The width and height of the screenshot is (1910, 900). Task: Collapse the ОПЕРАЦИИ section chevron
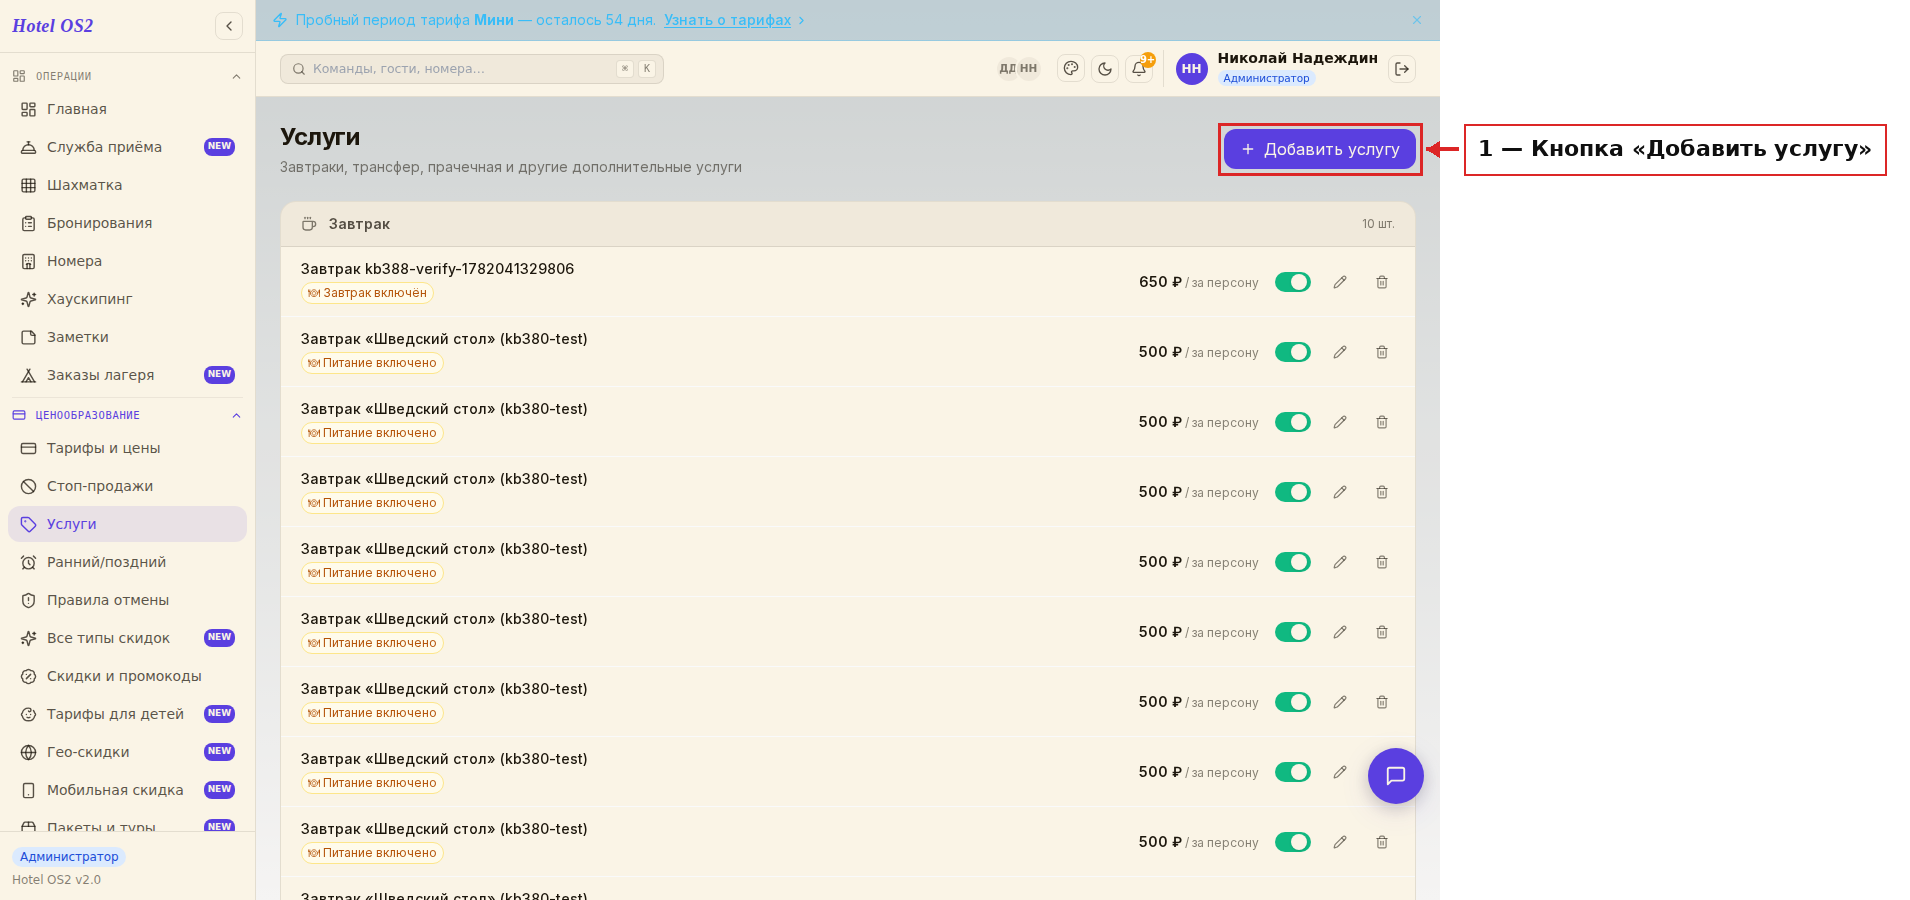tap(236, 77)
